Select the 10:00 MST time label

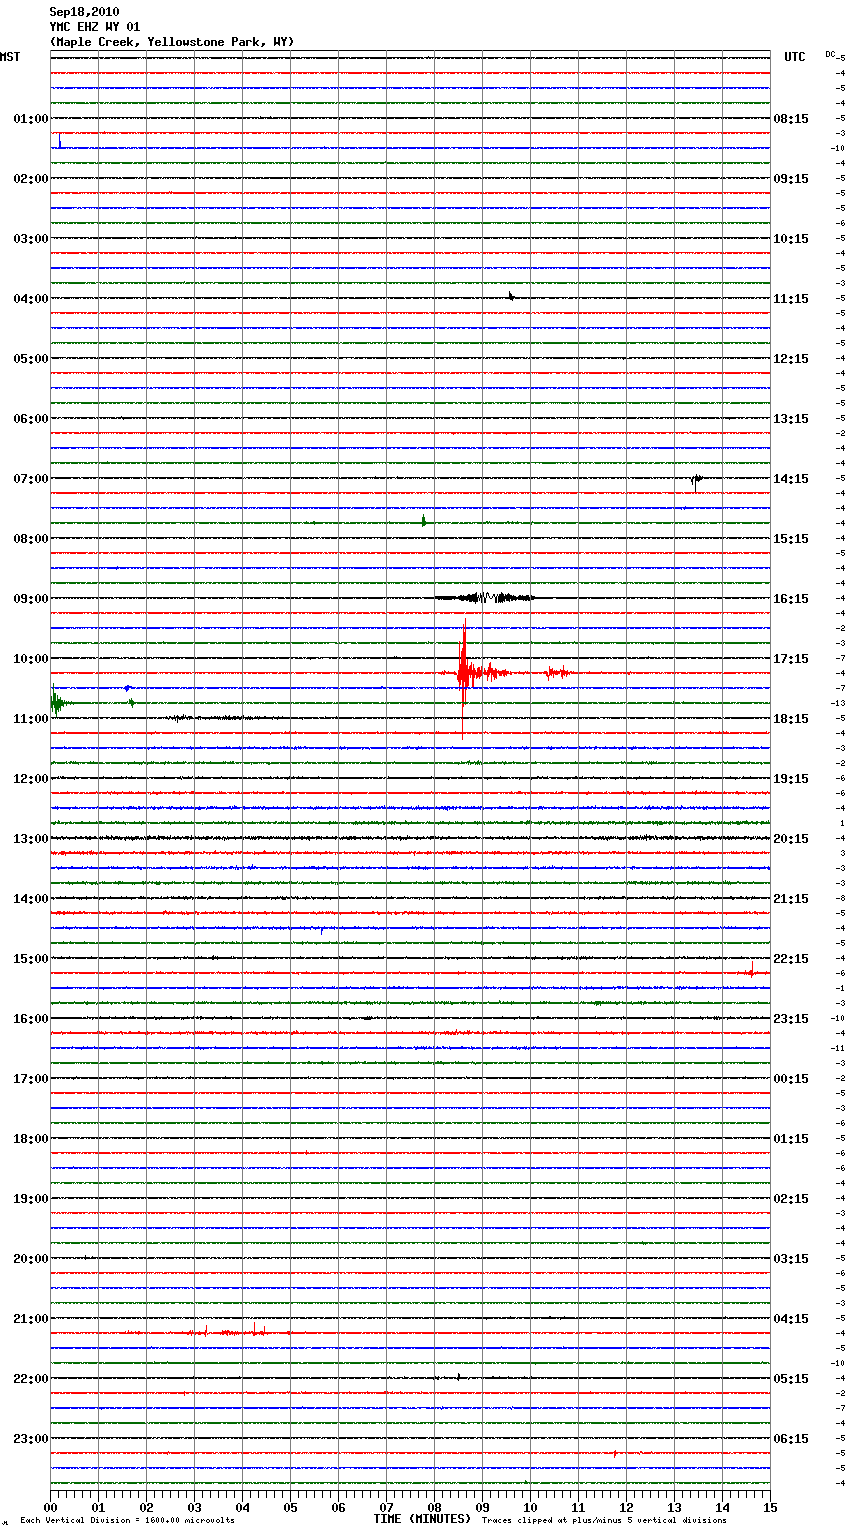[31, 659]
